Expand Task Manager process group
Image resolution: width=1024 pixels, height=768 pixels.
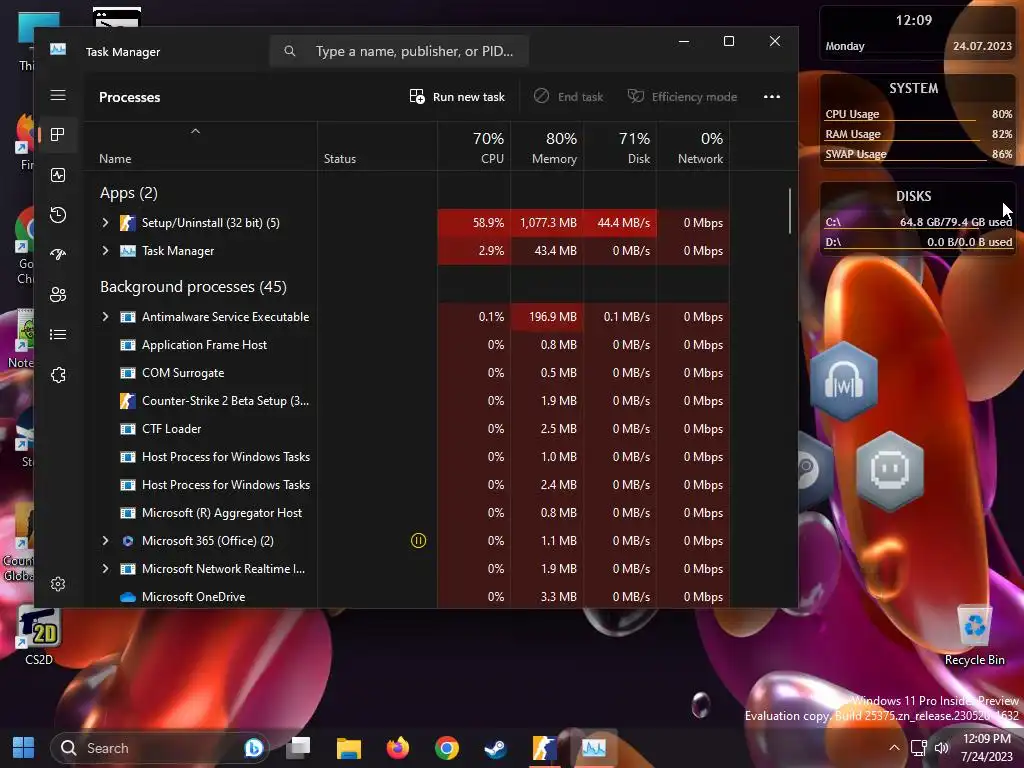(x=105, y=251)
